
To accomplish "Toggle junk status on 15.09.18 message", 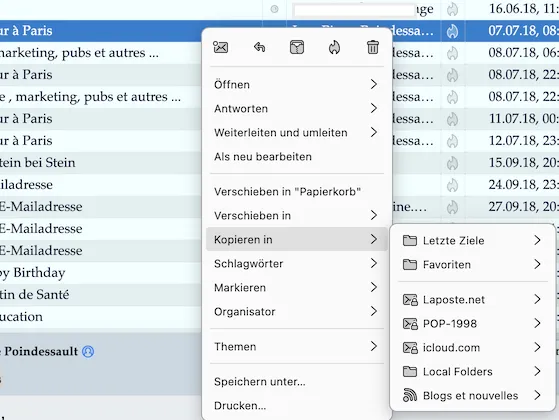I will click(452, 163).
